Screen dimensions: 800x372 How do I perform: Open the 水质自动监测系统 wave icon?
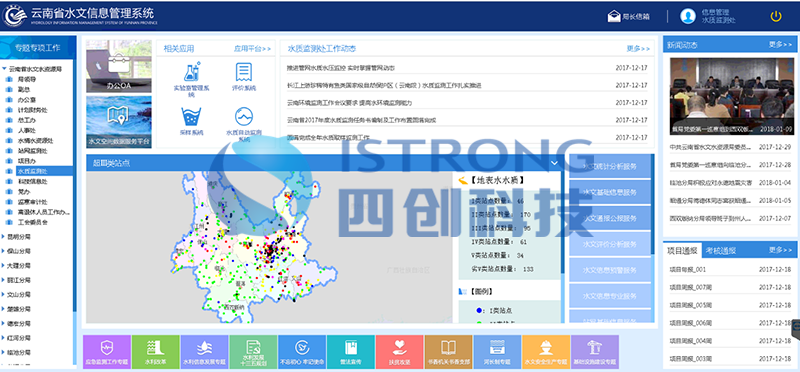pos(244,117)
